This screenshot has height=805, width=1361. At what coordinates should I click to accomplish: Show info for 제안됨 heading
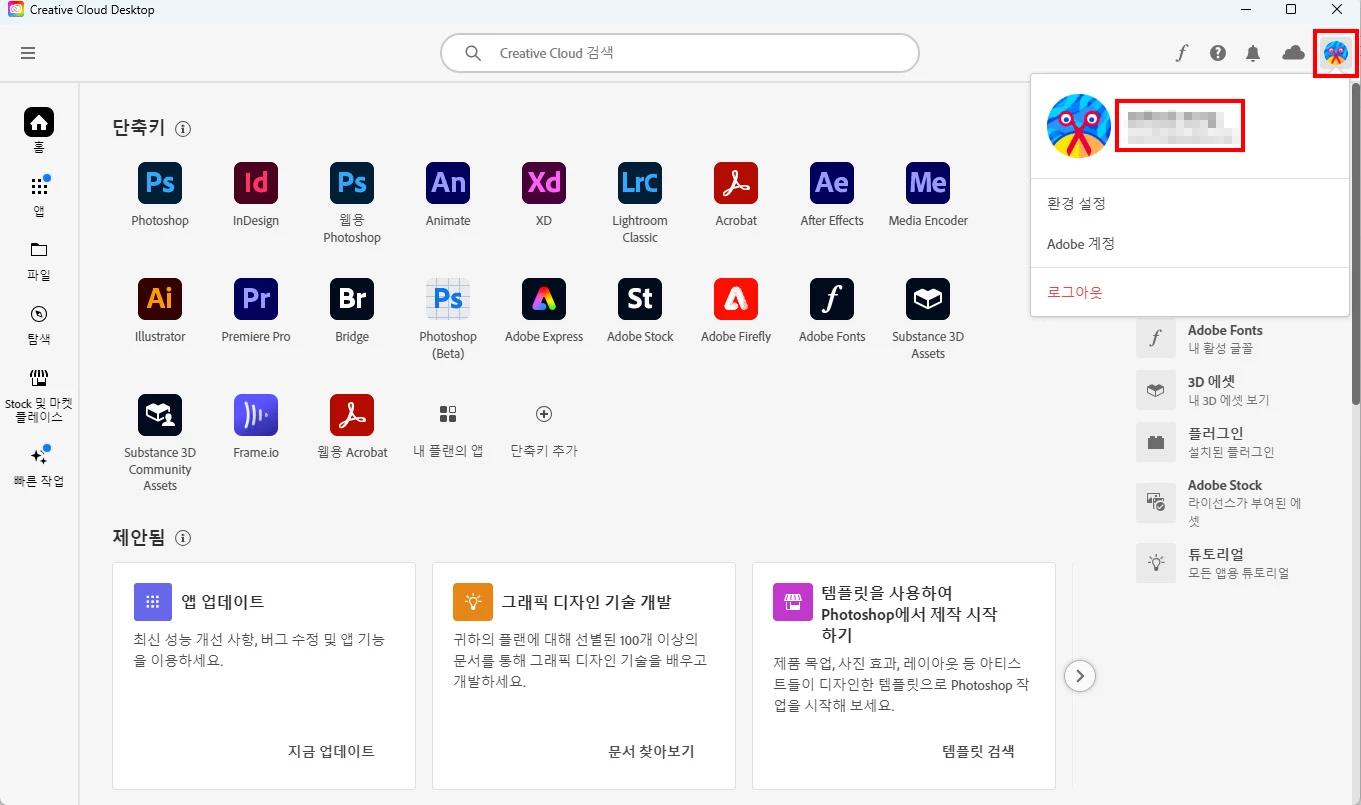[183, 538]
